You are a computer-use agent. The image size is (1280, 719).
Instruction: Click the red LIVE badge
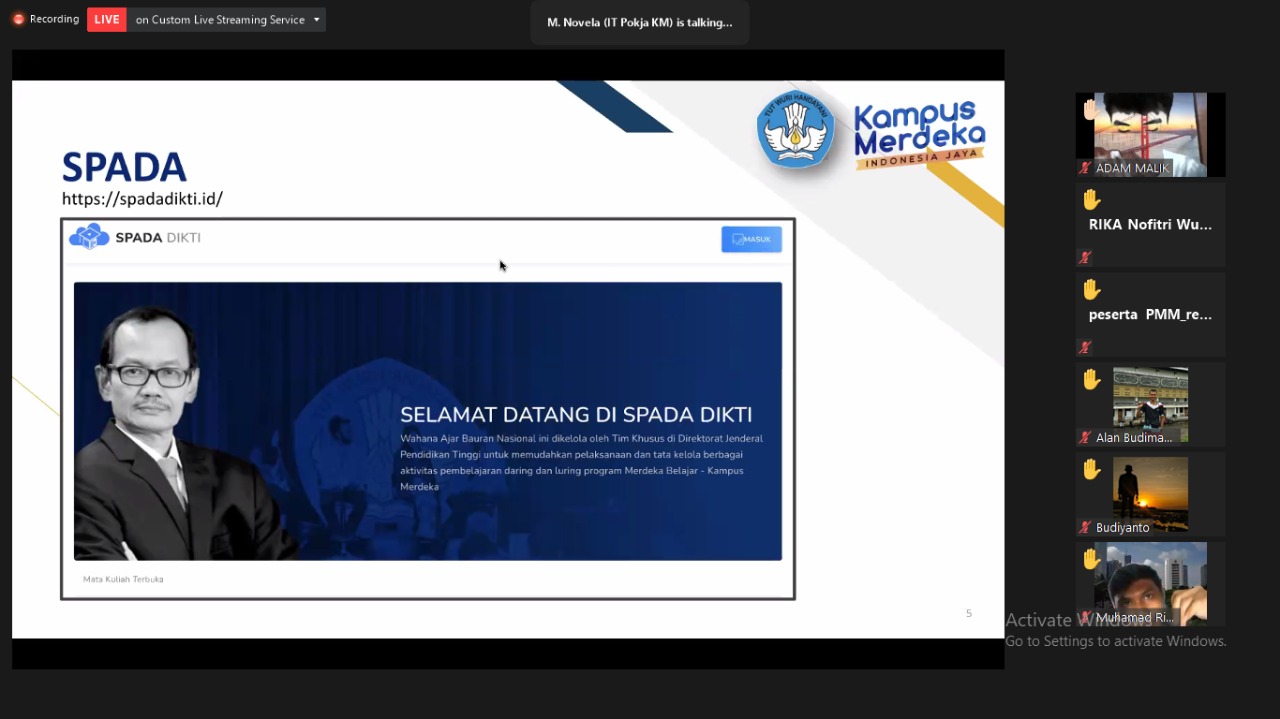[x=107, y=19]
